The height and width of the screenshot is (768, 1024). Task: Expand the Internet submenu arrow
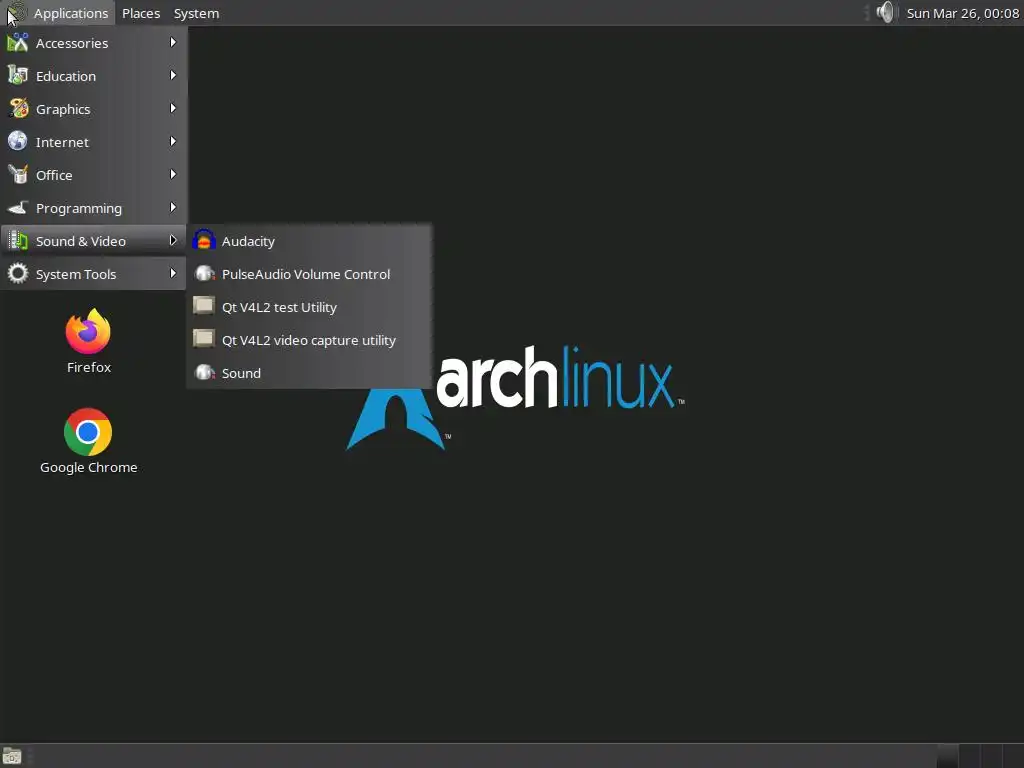click(x=173, y=142)
